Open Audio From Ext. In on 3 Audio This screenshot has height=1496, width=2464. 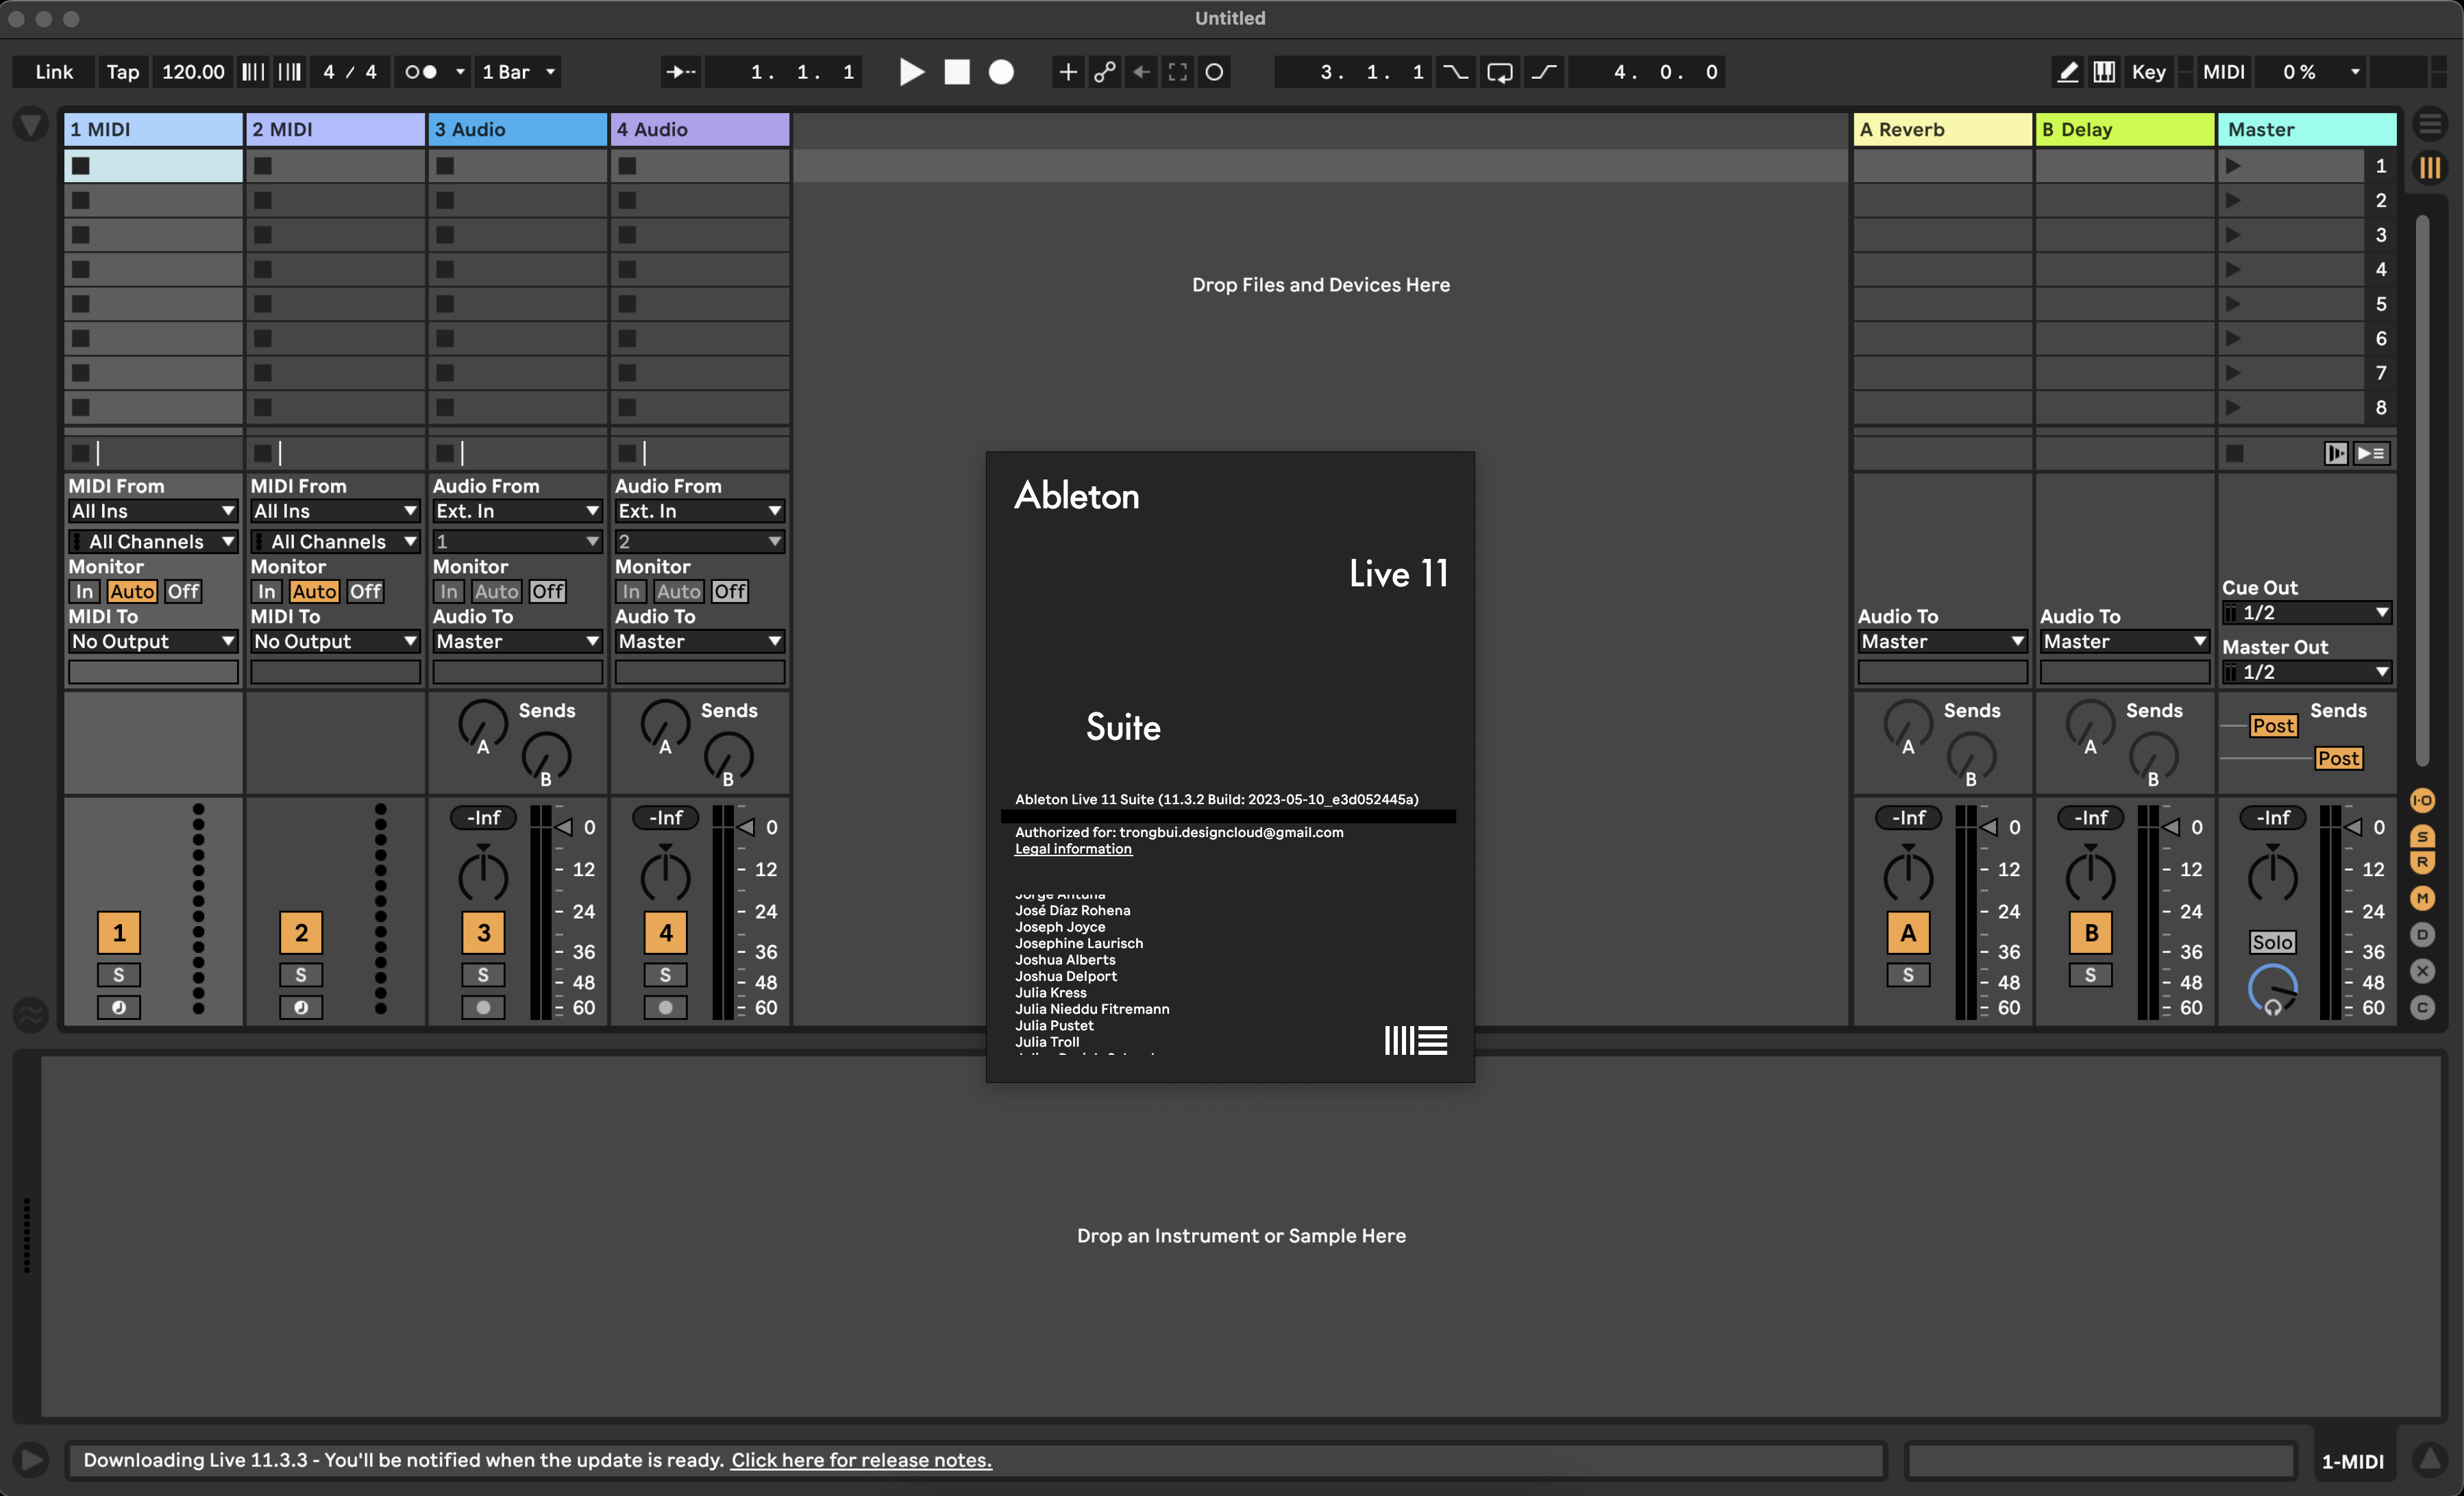pos(517,511)
